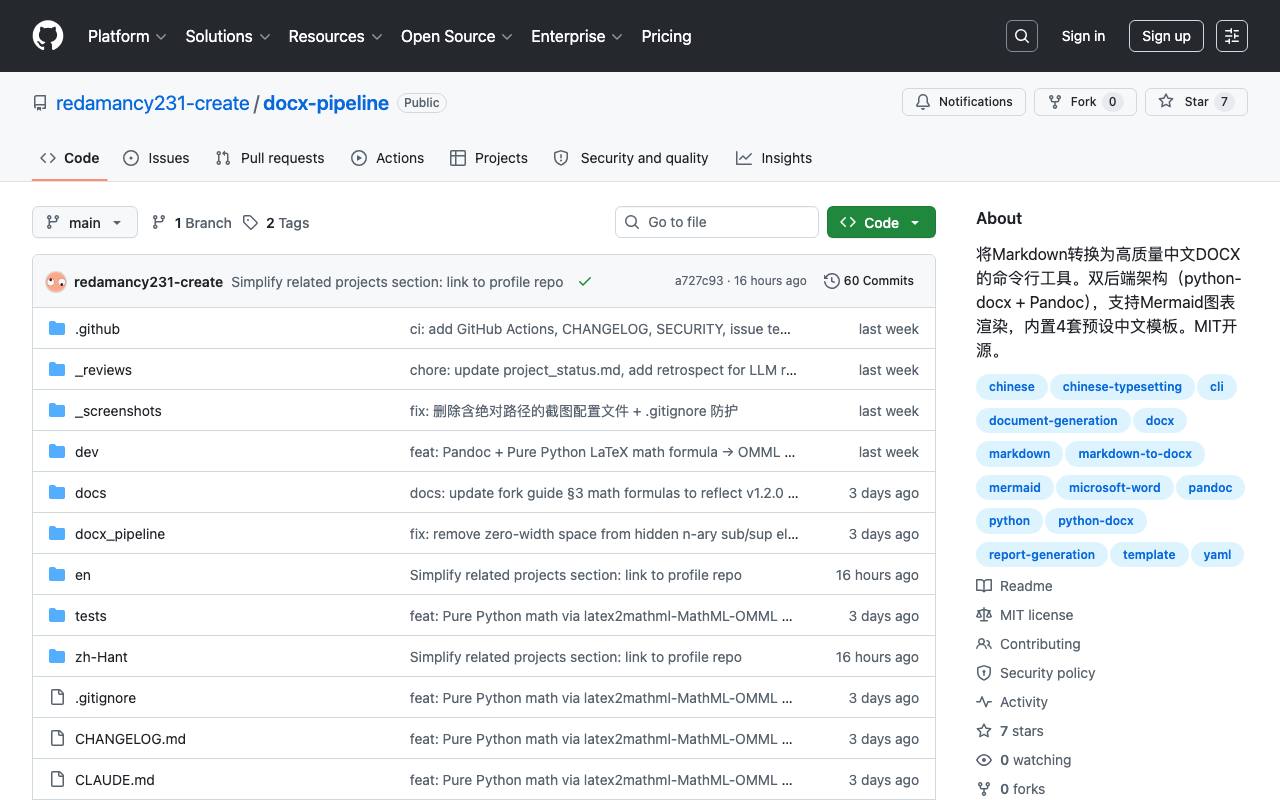The height and width of the screenshot is (800, 1280).
Task: Click the redamancy231-create avatar in the commit row
Action: tap(56, 282)
